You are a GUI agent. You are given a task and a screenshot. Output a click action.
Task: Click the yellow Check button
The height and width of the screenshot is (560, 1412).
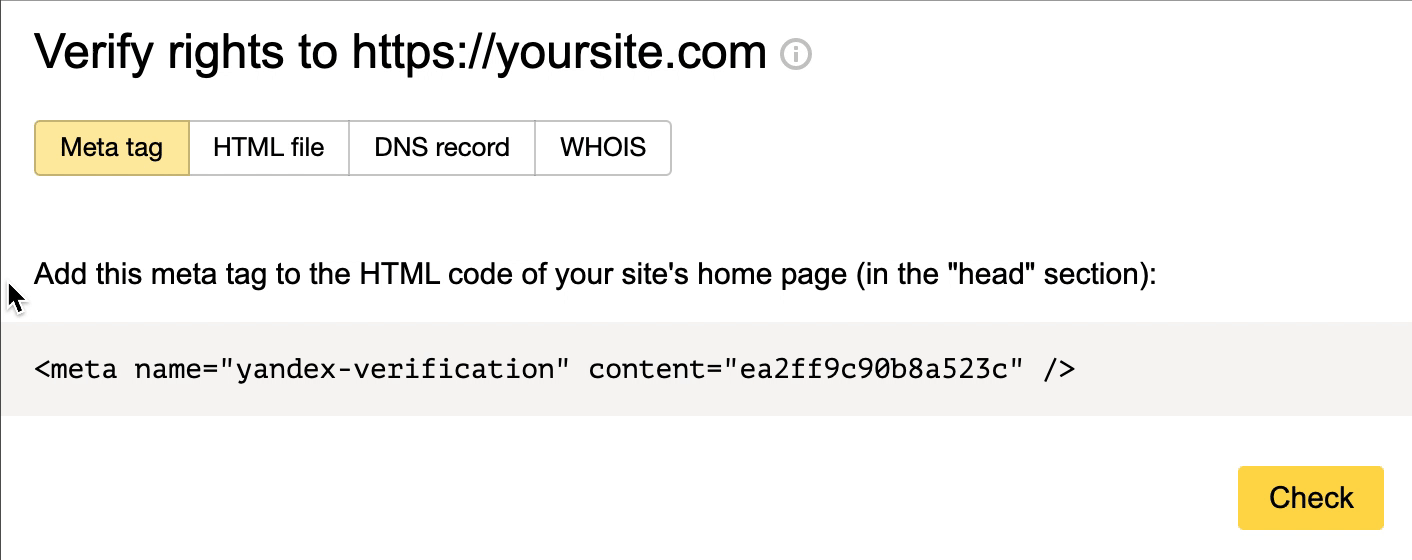[1311, 497]
